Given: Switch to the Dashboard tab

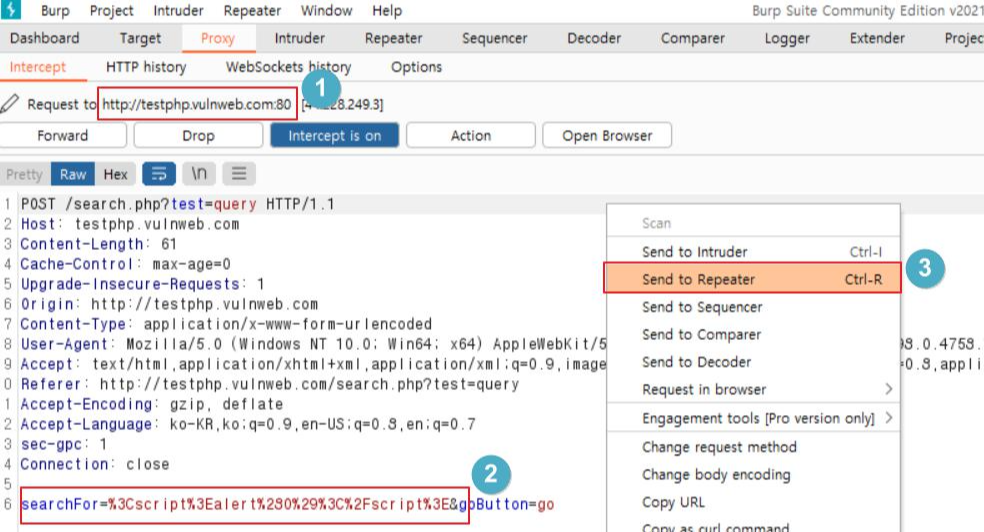Looking at the screenshot, I should (45, 38).
